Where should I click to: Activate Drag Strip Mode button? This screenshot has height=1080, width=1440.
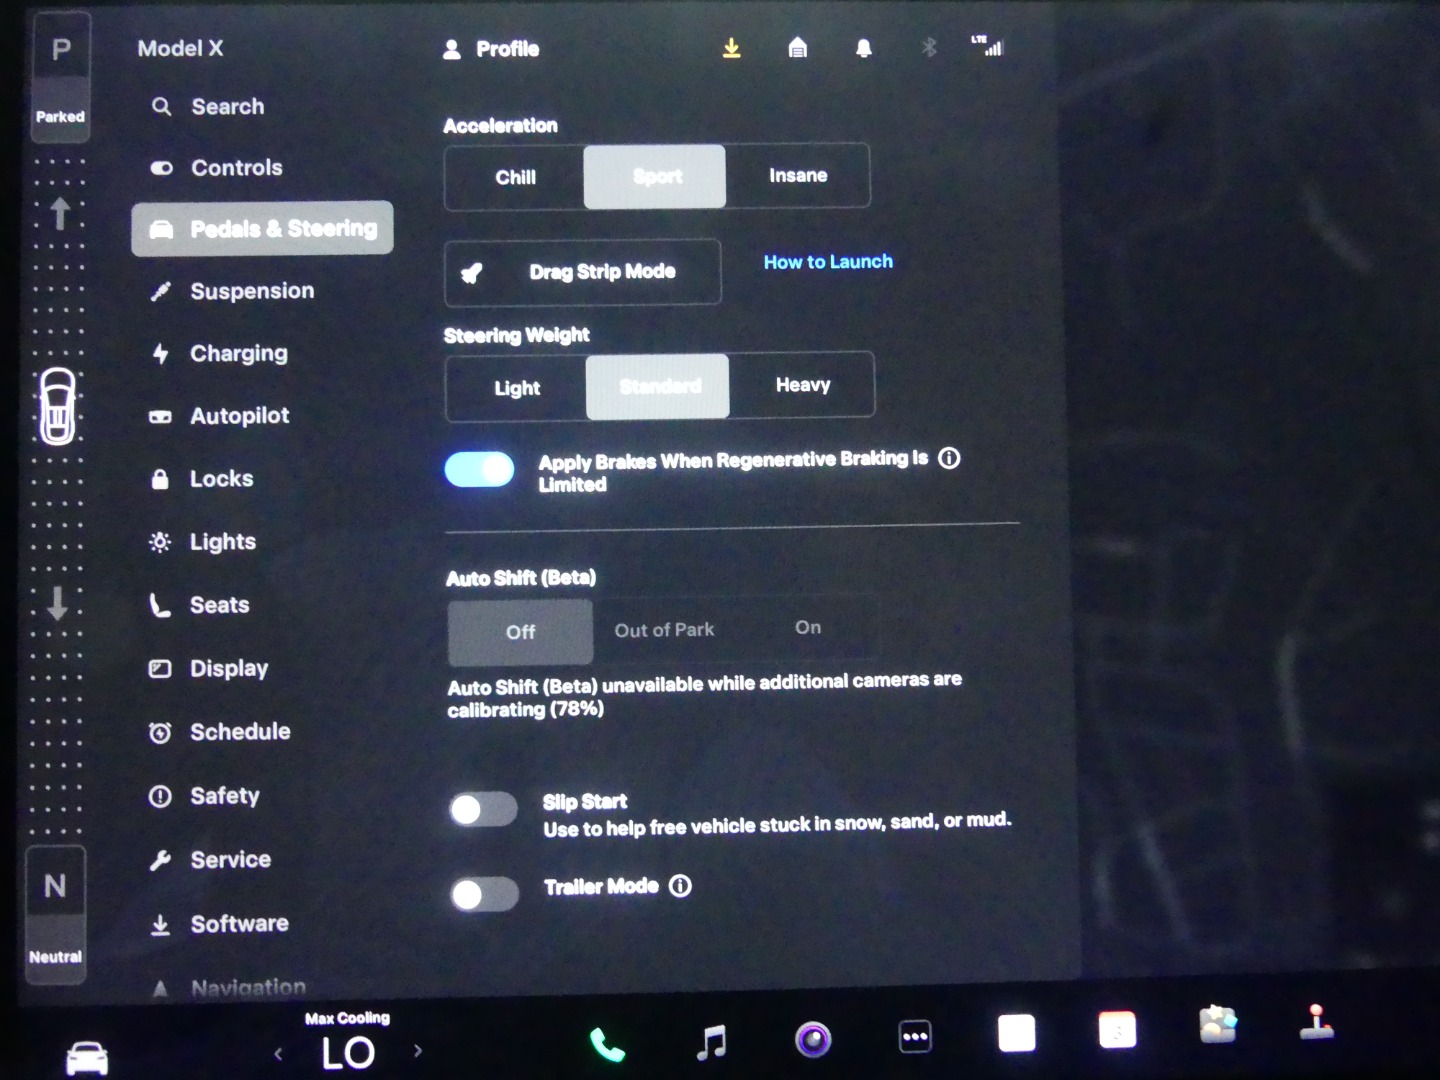[582, 272]
